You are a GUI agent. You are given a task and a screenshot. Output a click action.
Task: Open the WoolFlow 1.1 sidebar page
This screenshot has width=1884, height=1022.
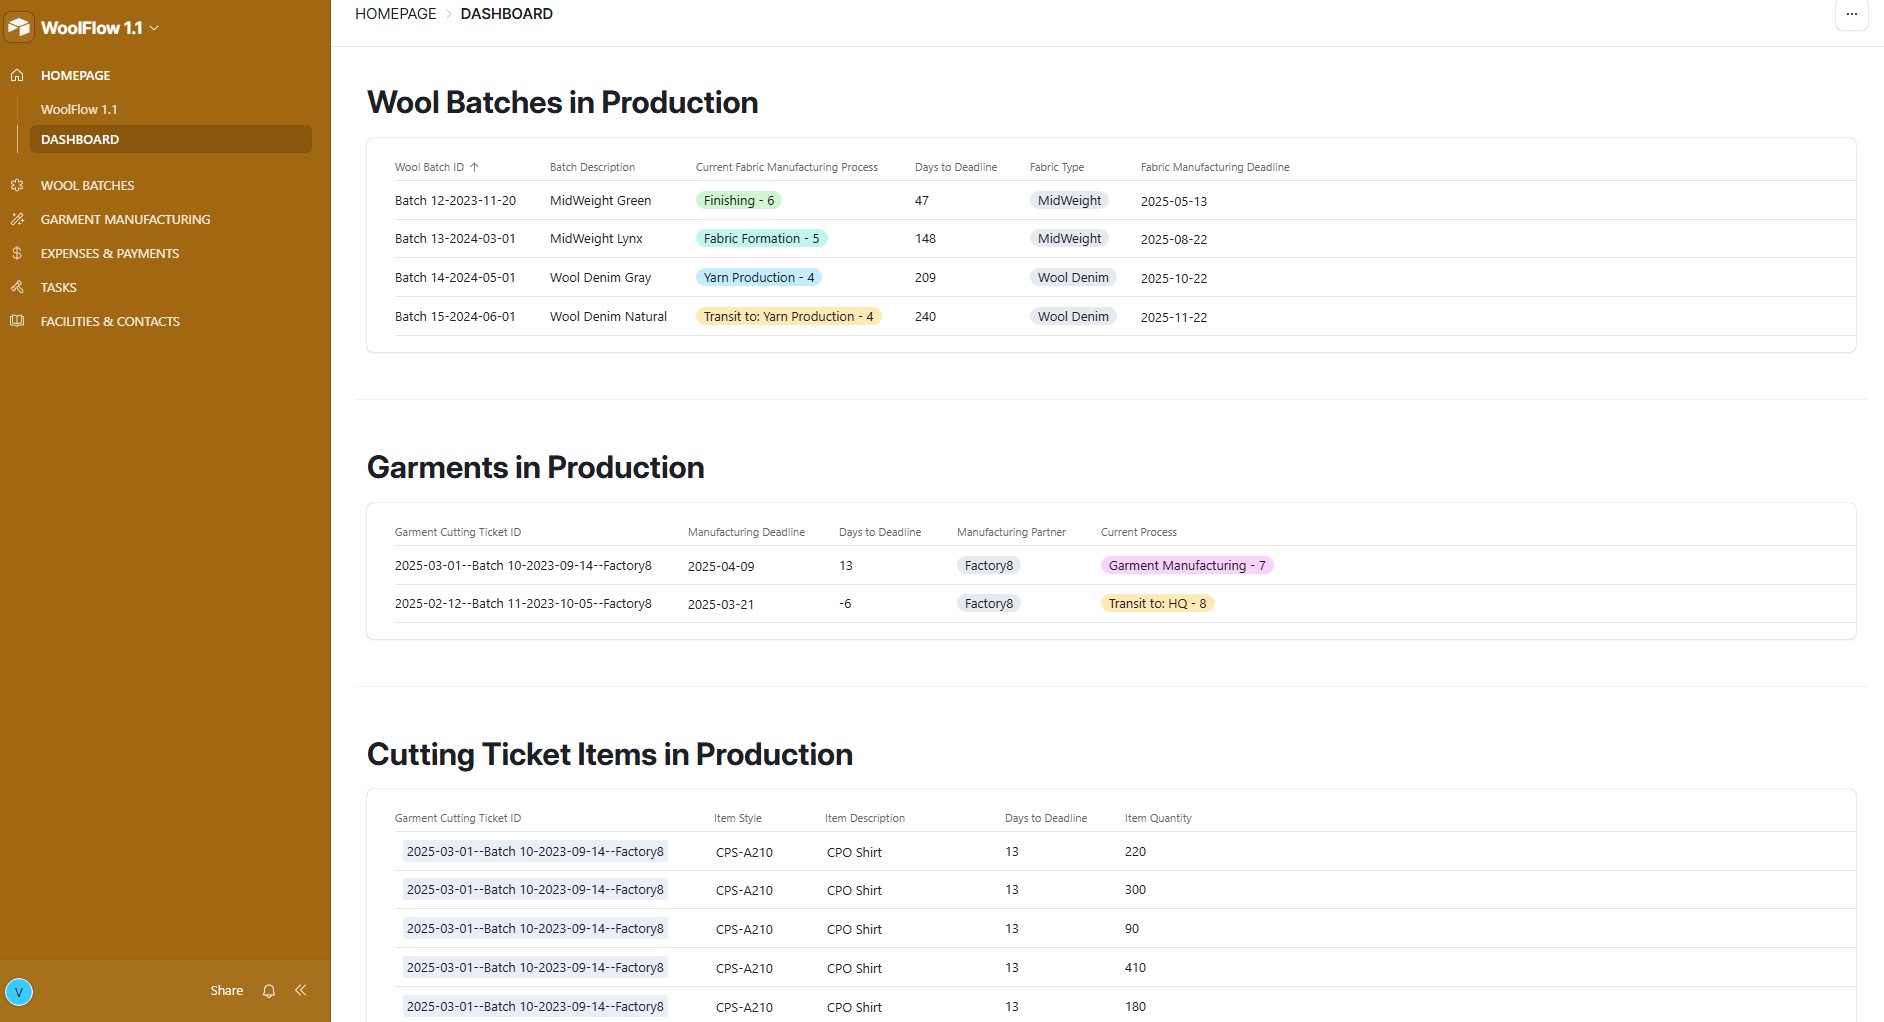click(x=79, y=109)
